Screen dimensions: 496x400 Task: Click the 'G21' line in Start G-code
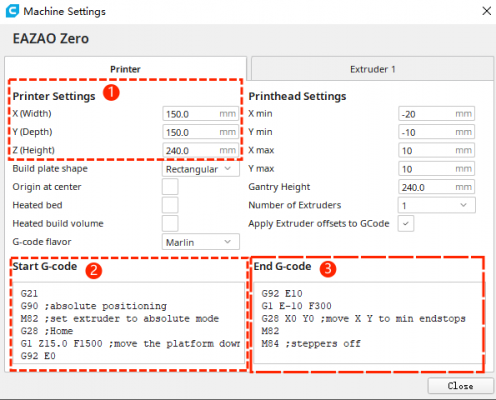click(x=29, y=294)
